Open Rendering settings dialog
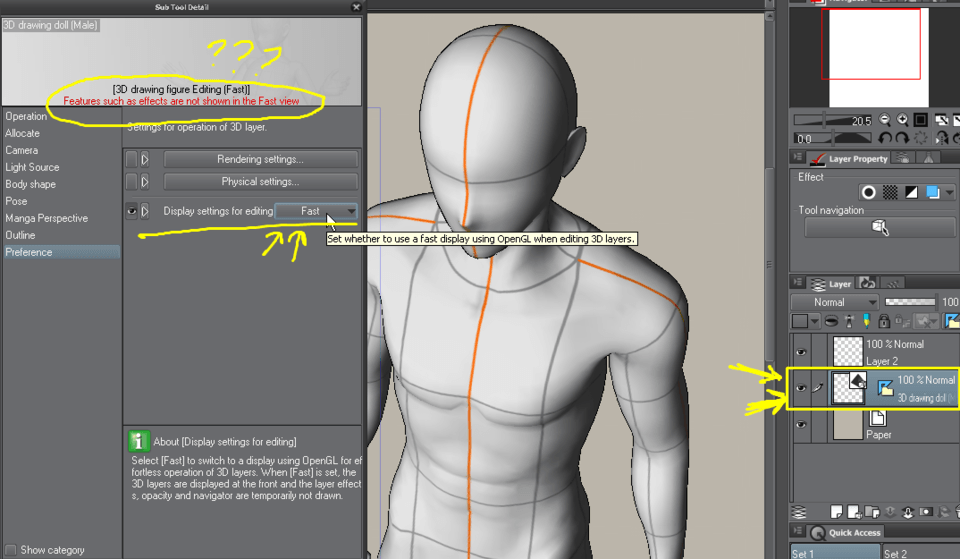 (x=260, y=159)
